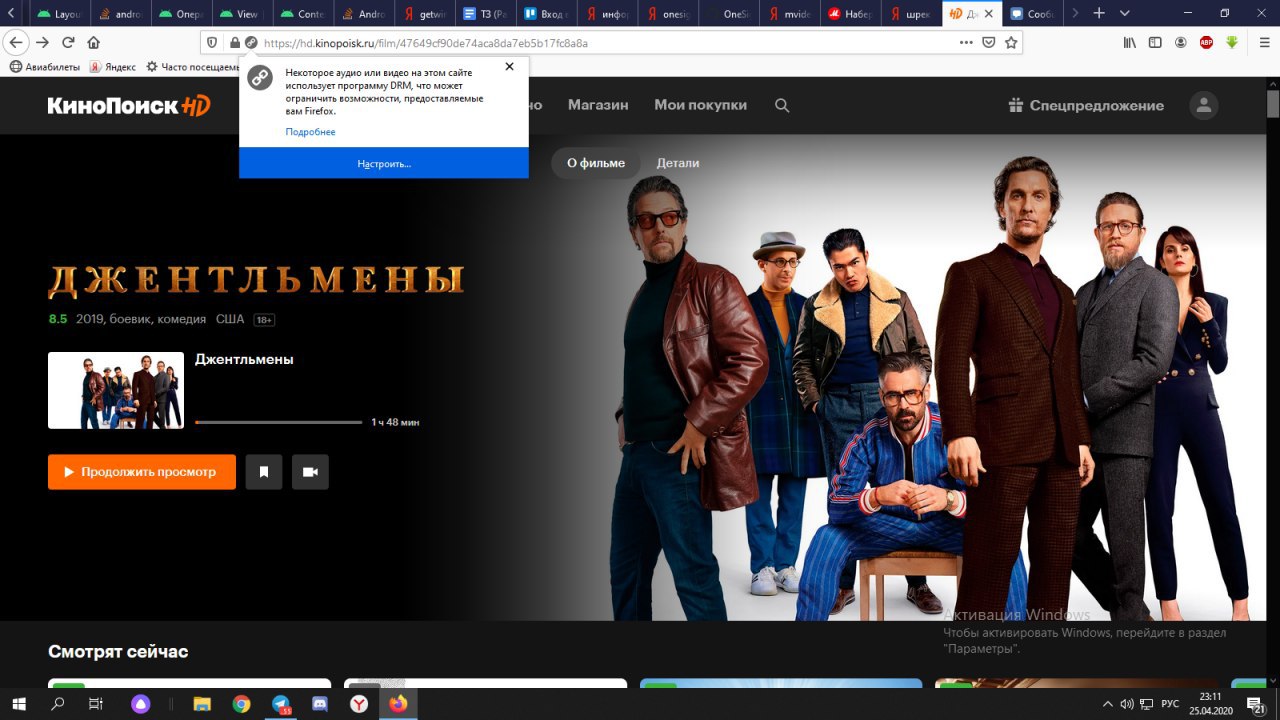Click Продолжить просмотр button

point(142,472)
